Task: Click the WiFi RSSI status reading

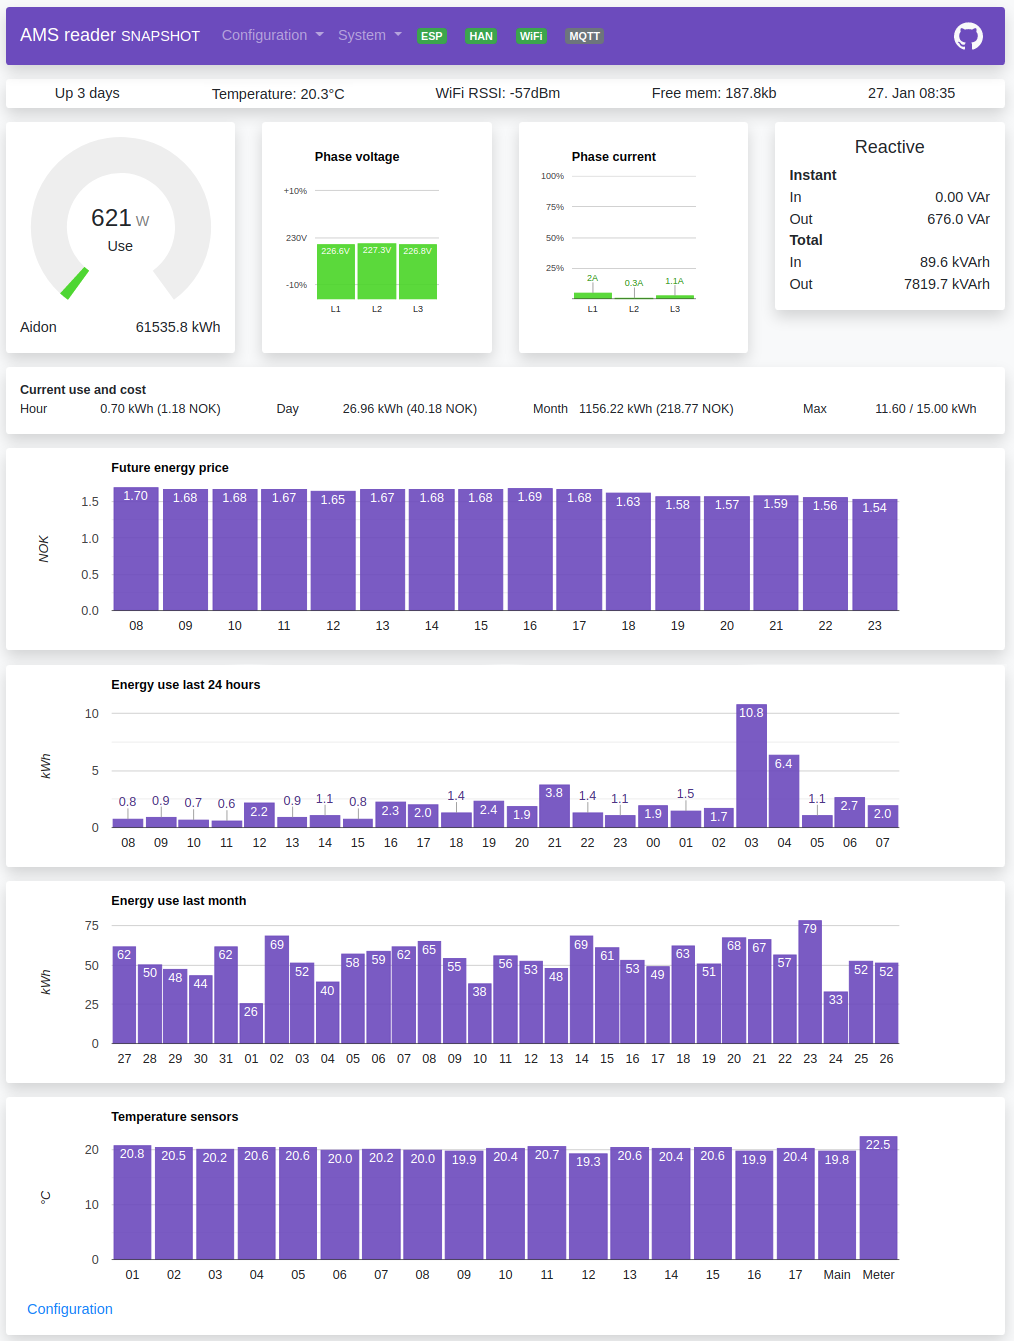Action: 497,93
